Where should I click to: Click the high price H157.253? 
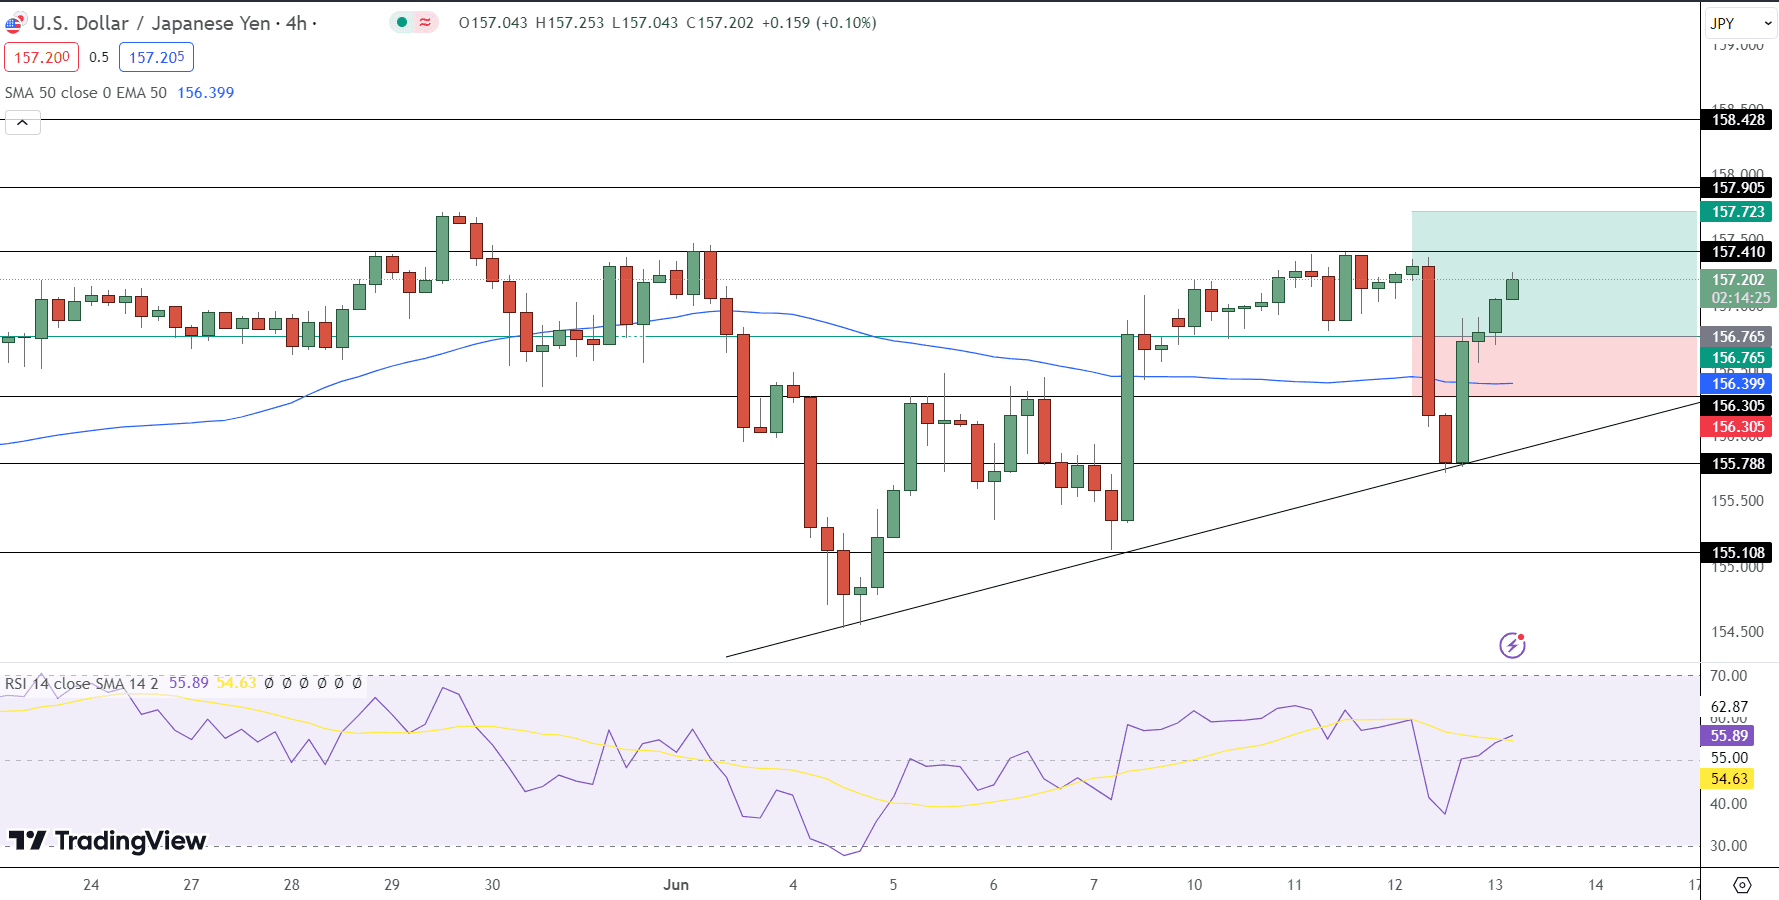click(x=570, y=23)
